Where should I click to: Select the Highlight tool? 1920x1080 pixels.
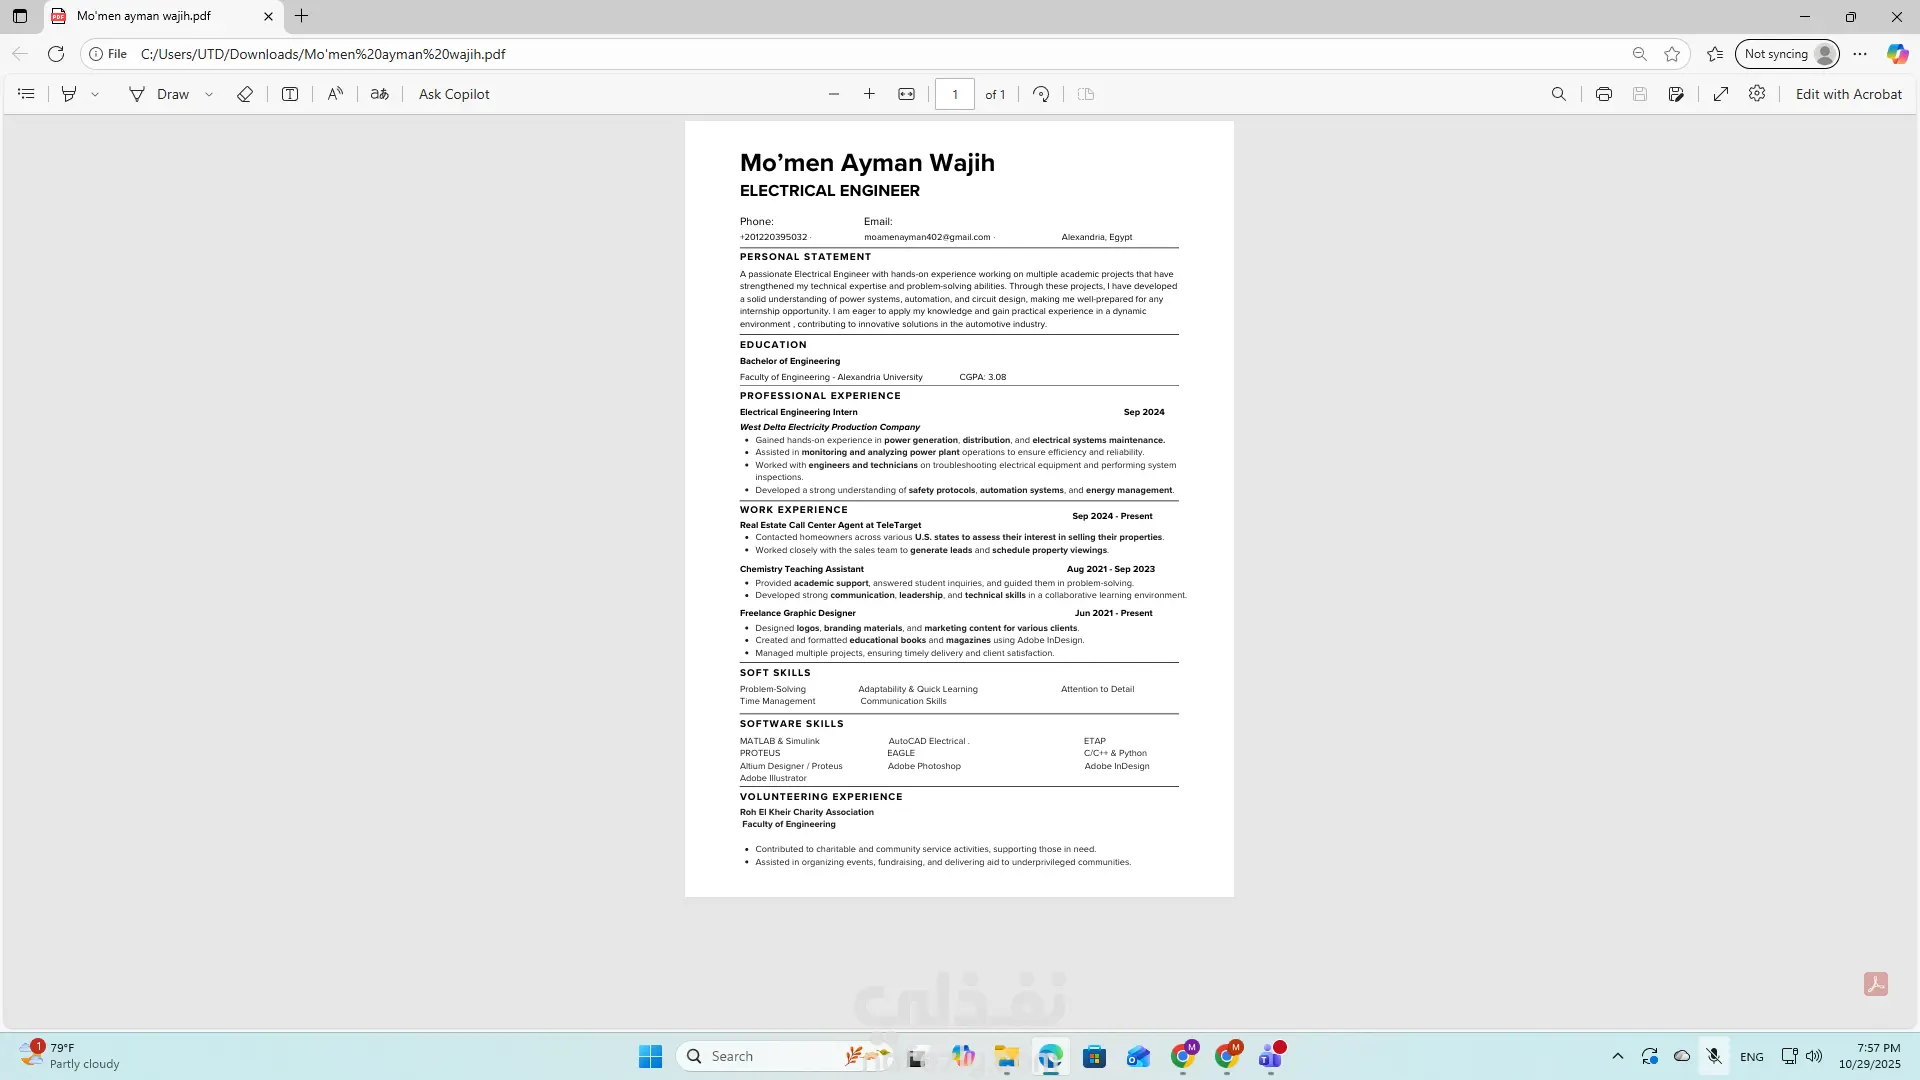click(69, 94)
